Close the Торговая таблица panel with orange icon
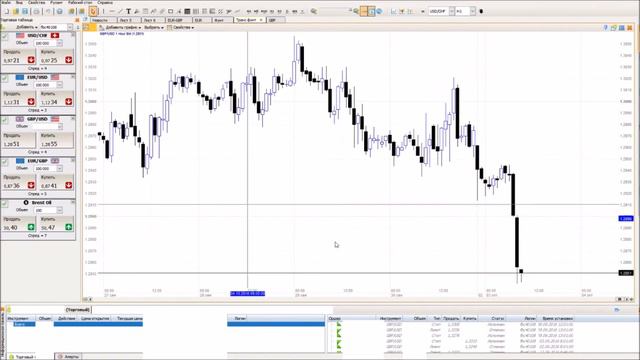Screen dimensions: 640x360 pos(77,20)
